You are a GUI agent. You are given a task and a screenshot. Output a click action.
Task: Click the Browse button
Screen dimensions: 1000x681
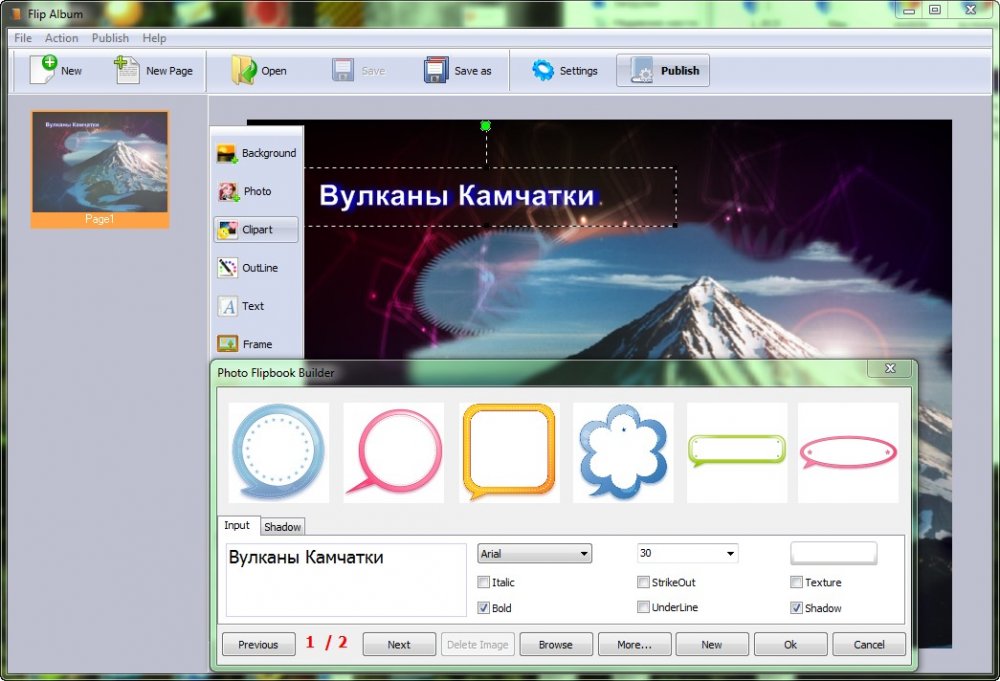pyautogui.click(x=556, y=645)
